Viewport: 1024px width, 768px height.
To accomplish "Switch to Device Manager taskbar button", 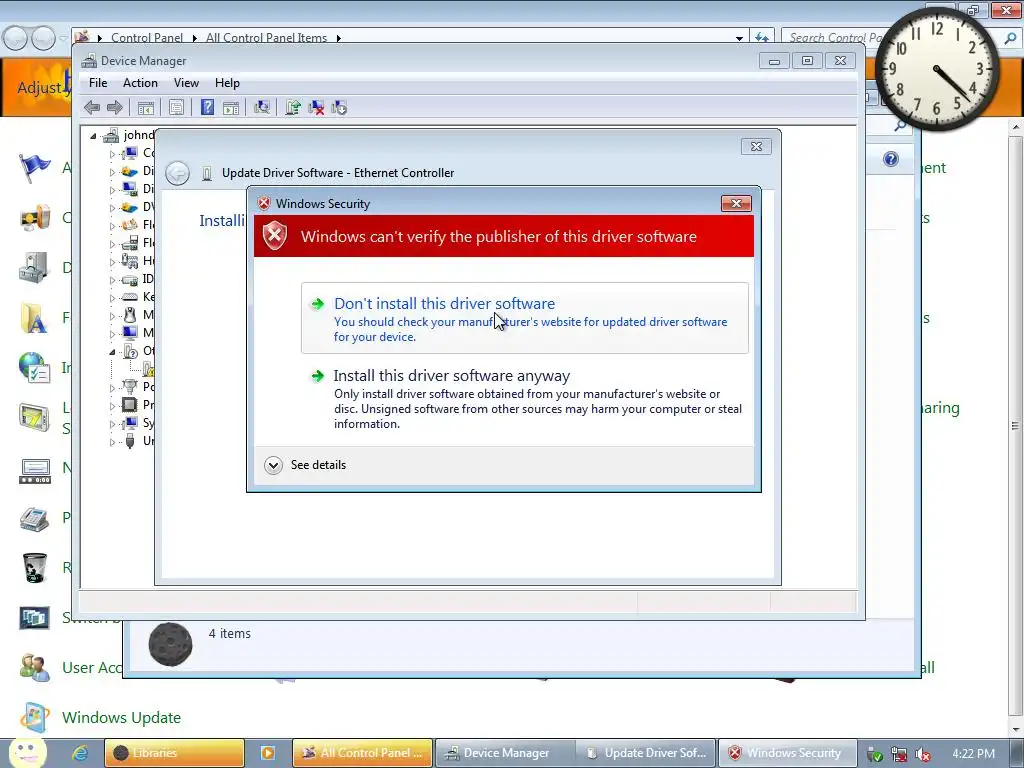I will pyautogui.click(x=505, y=753).
